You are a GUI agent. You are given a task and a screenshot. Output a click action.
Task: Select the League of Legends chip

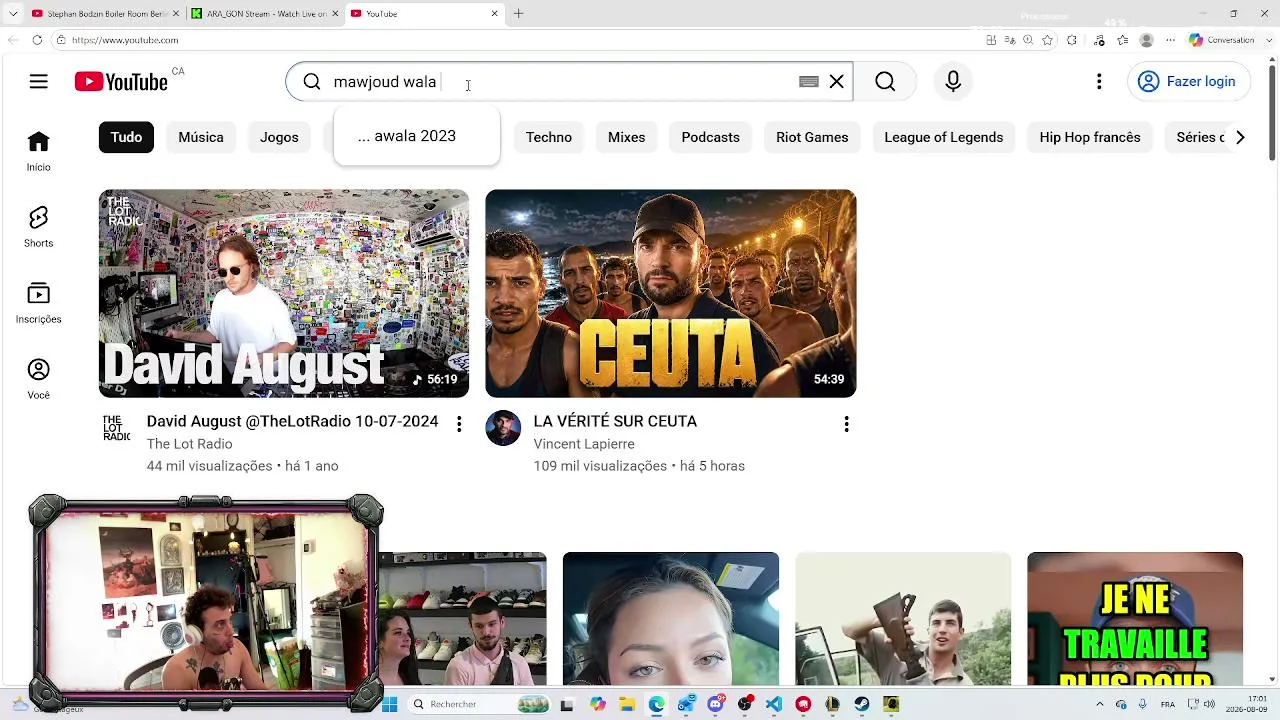943,137
